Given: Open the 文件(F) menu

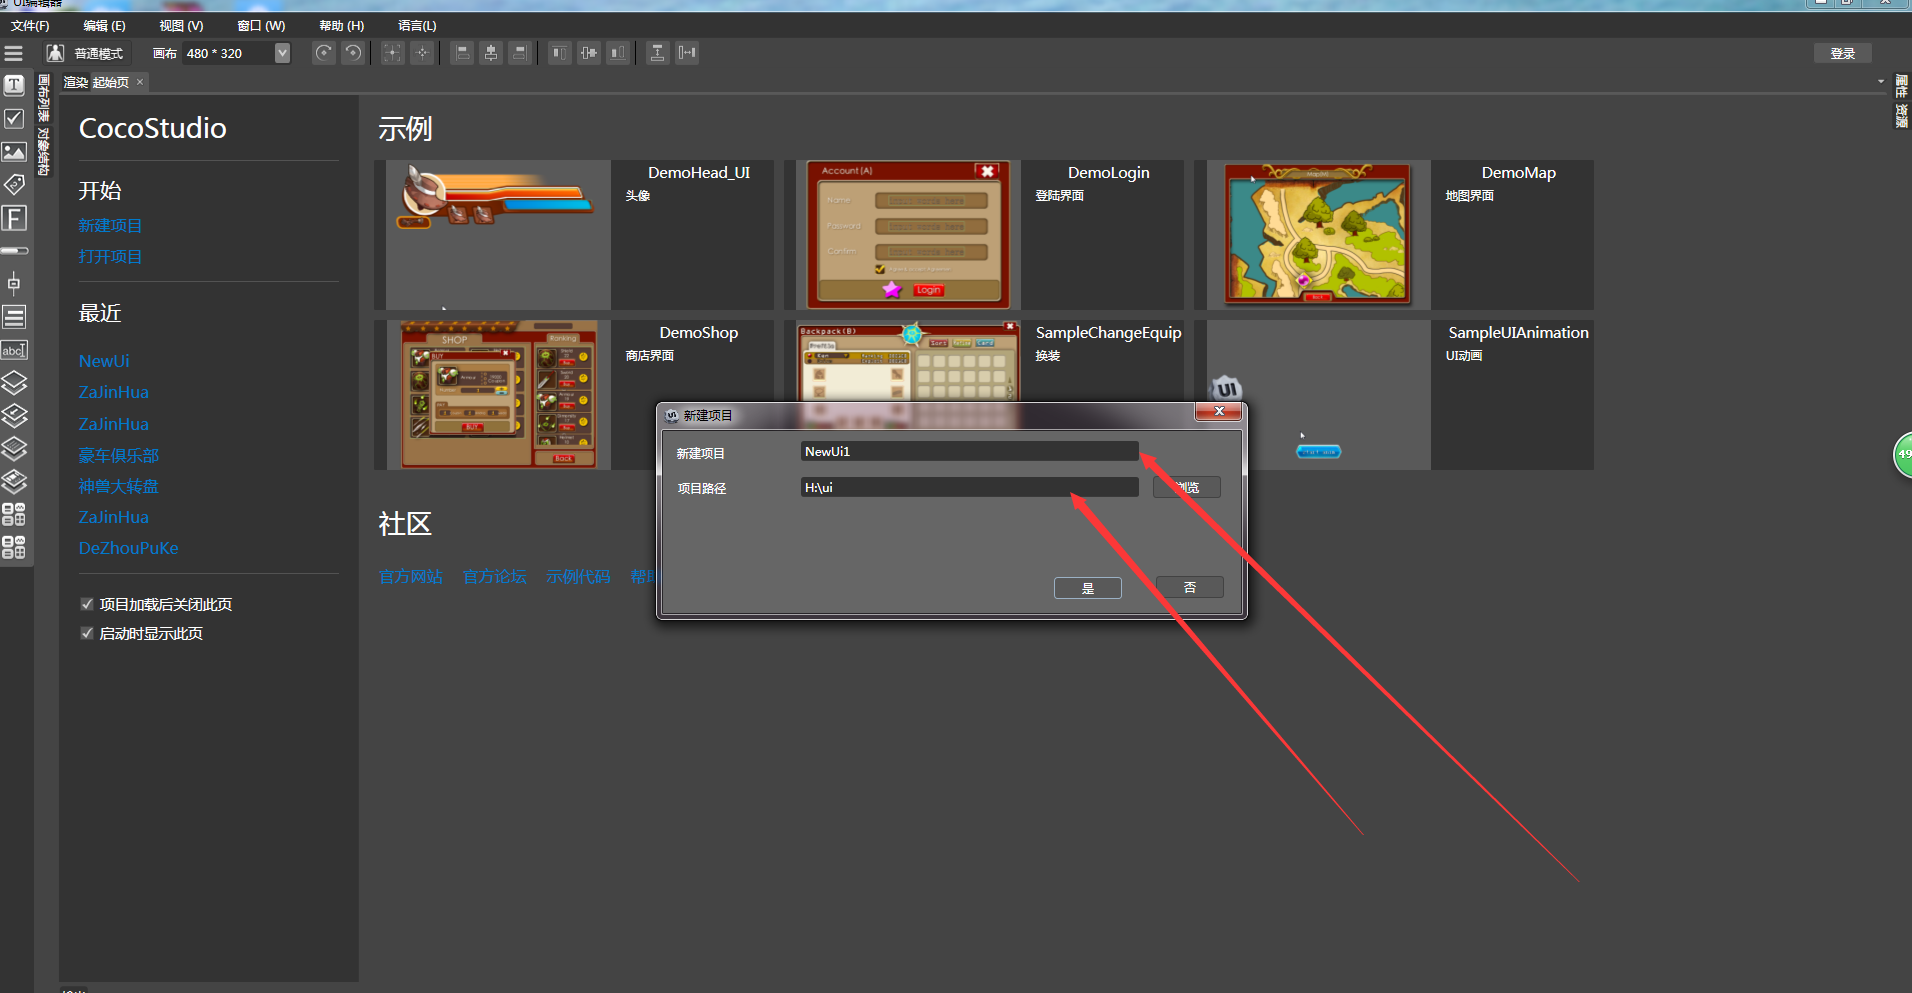Looking at the screenshot, I should [x=30, y=26].
